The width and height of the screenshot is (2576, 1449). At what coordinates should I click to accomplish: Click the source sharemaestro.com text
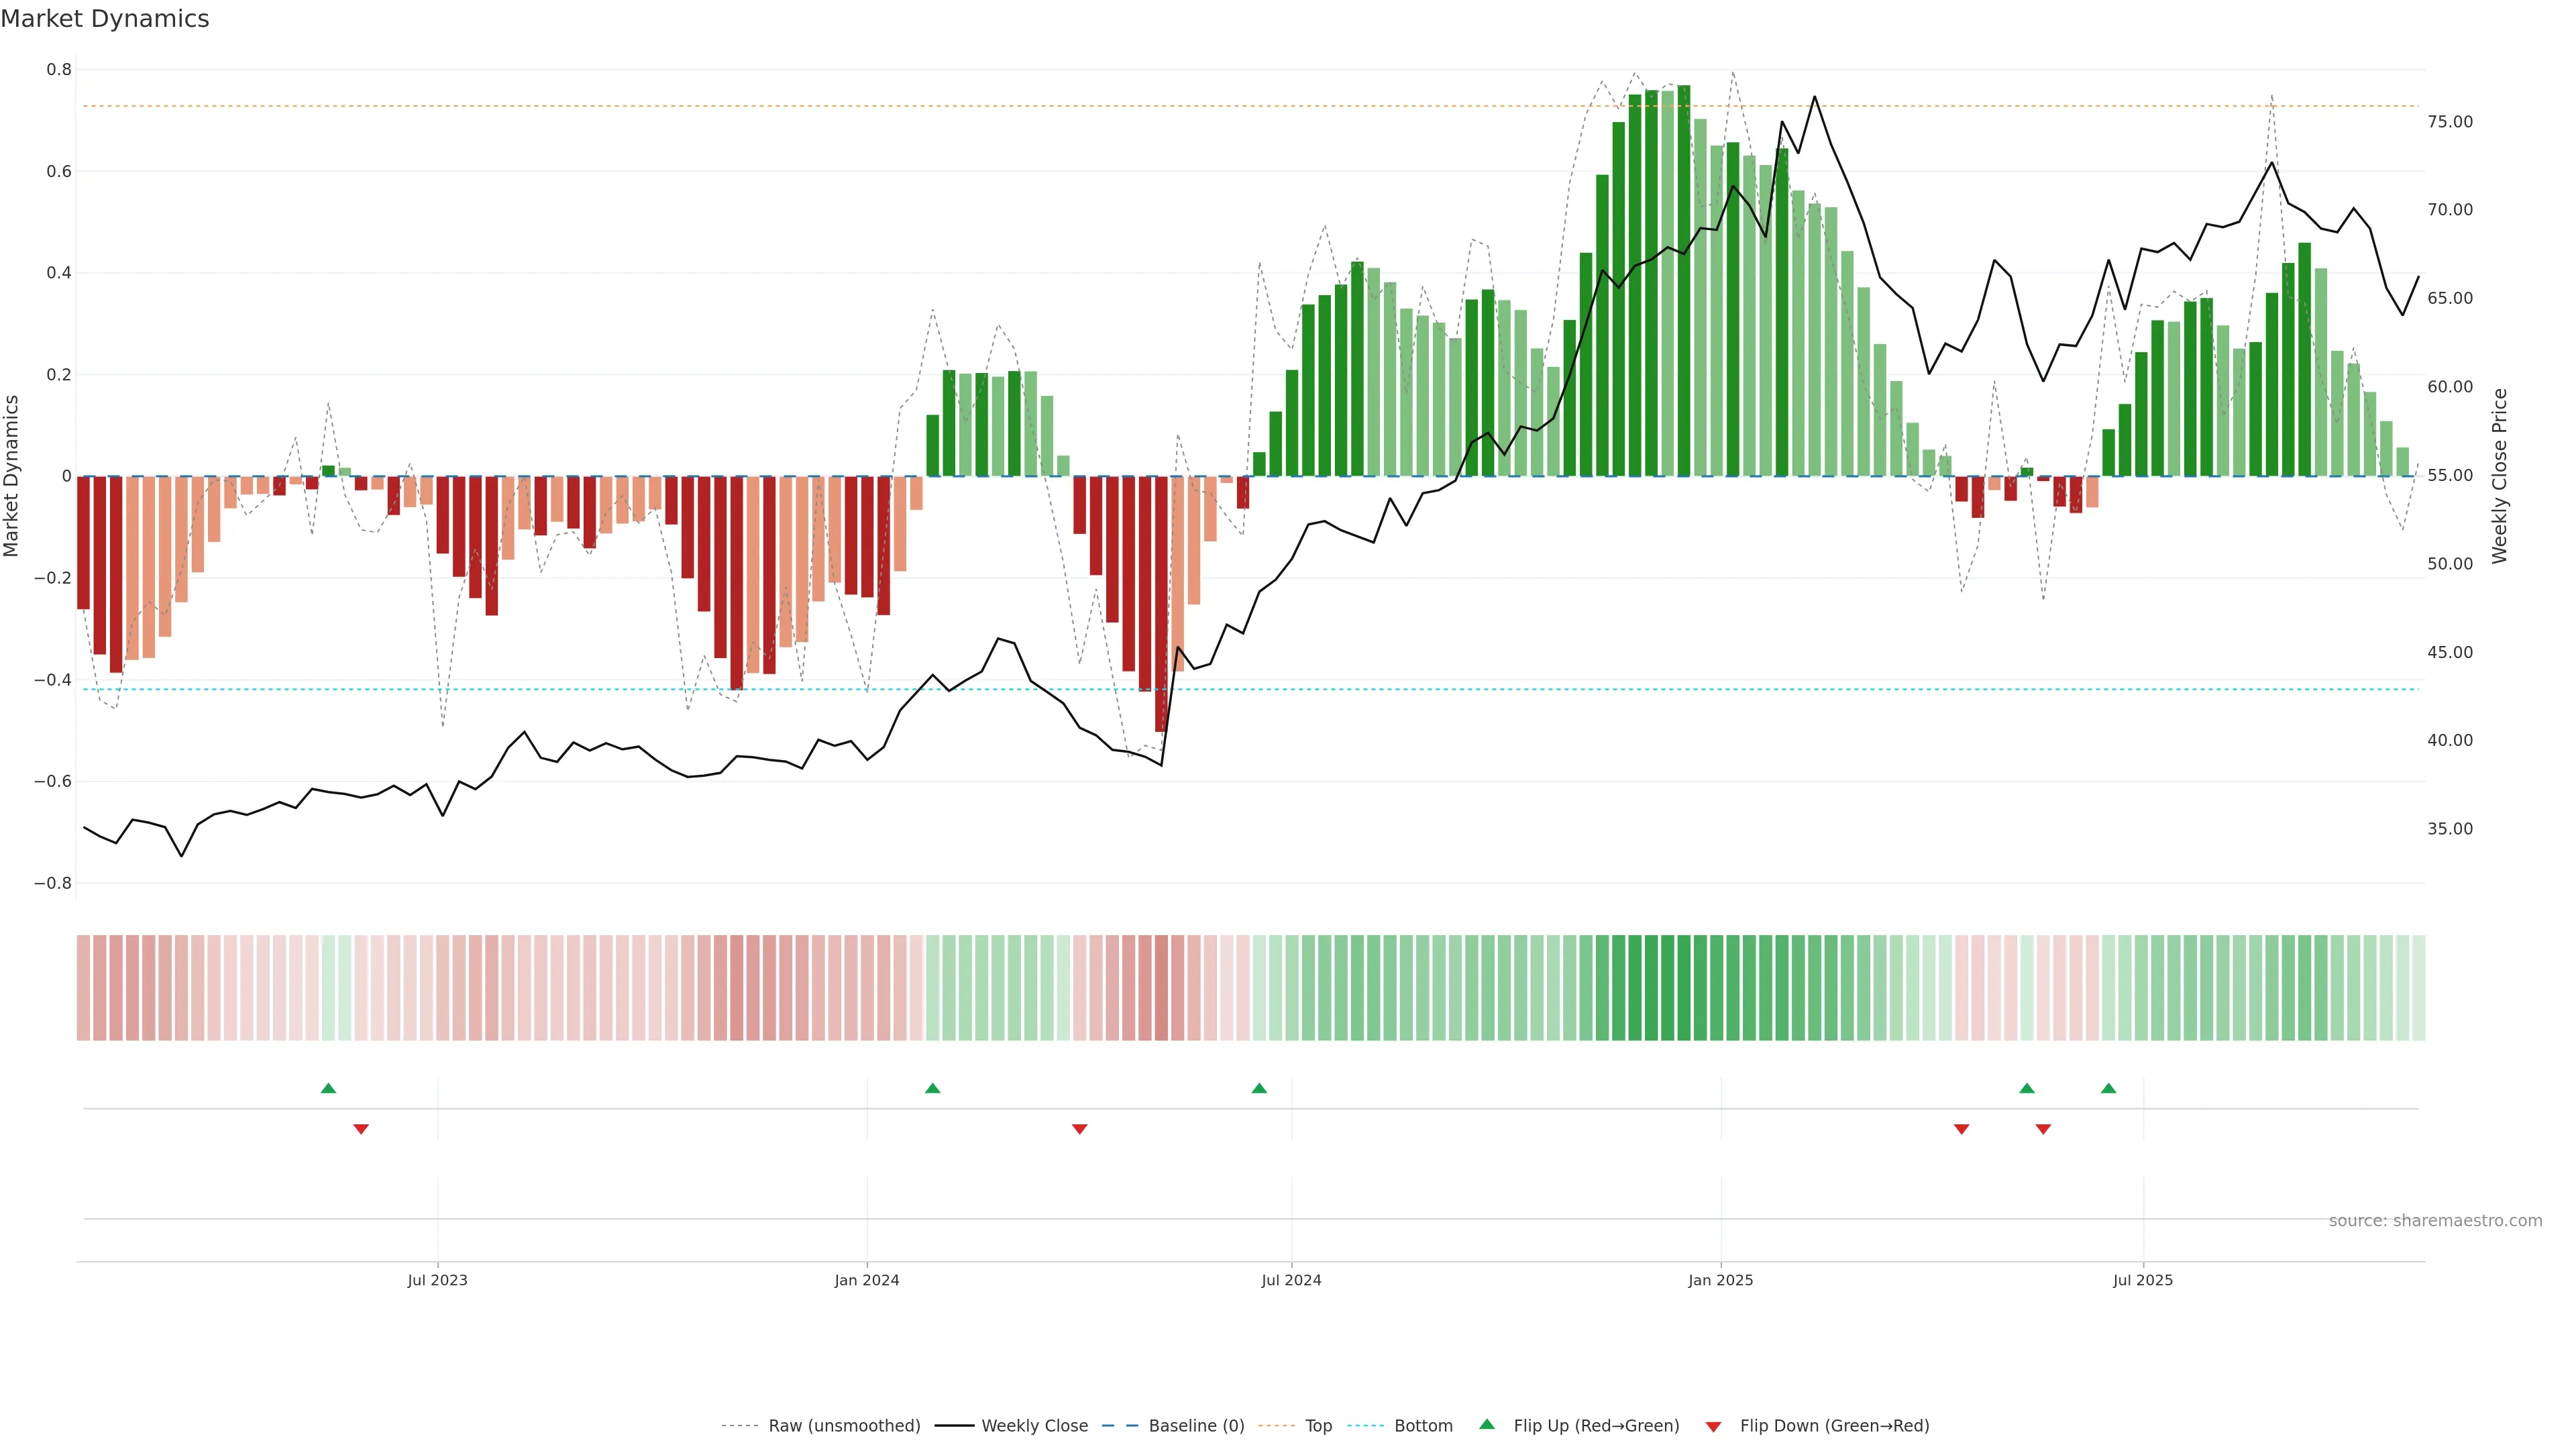tap(2435, 1221)
